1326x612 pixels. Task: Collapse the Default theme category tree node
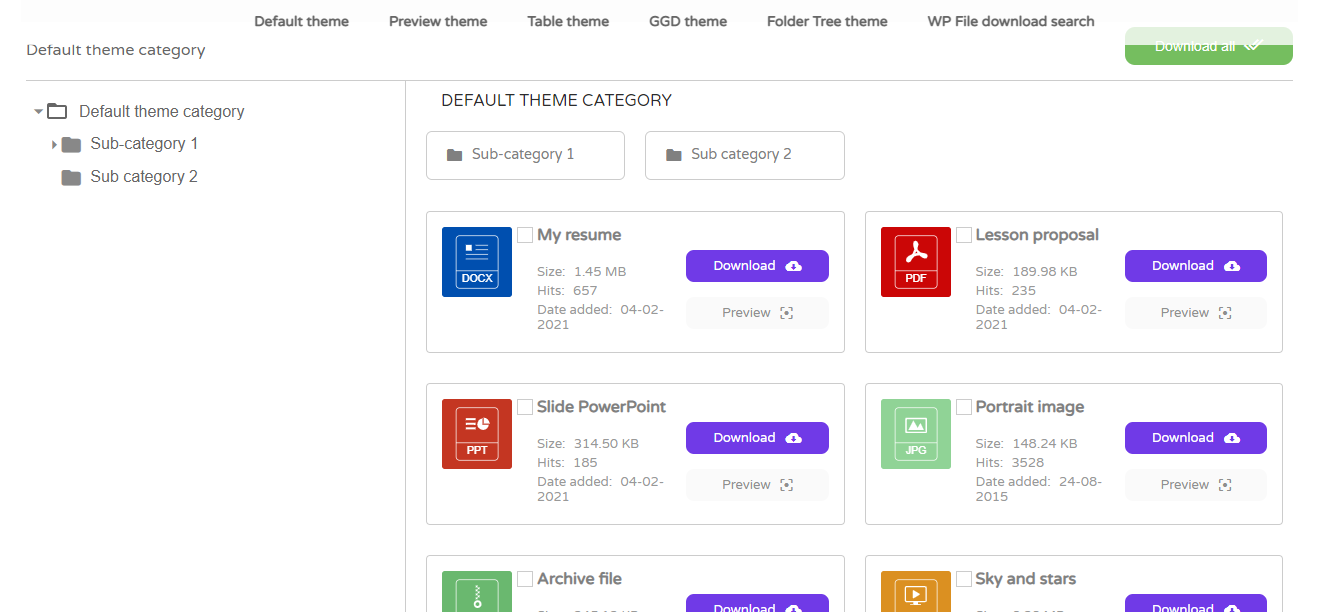[38, 112]
